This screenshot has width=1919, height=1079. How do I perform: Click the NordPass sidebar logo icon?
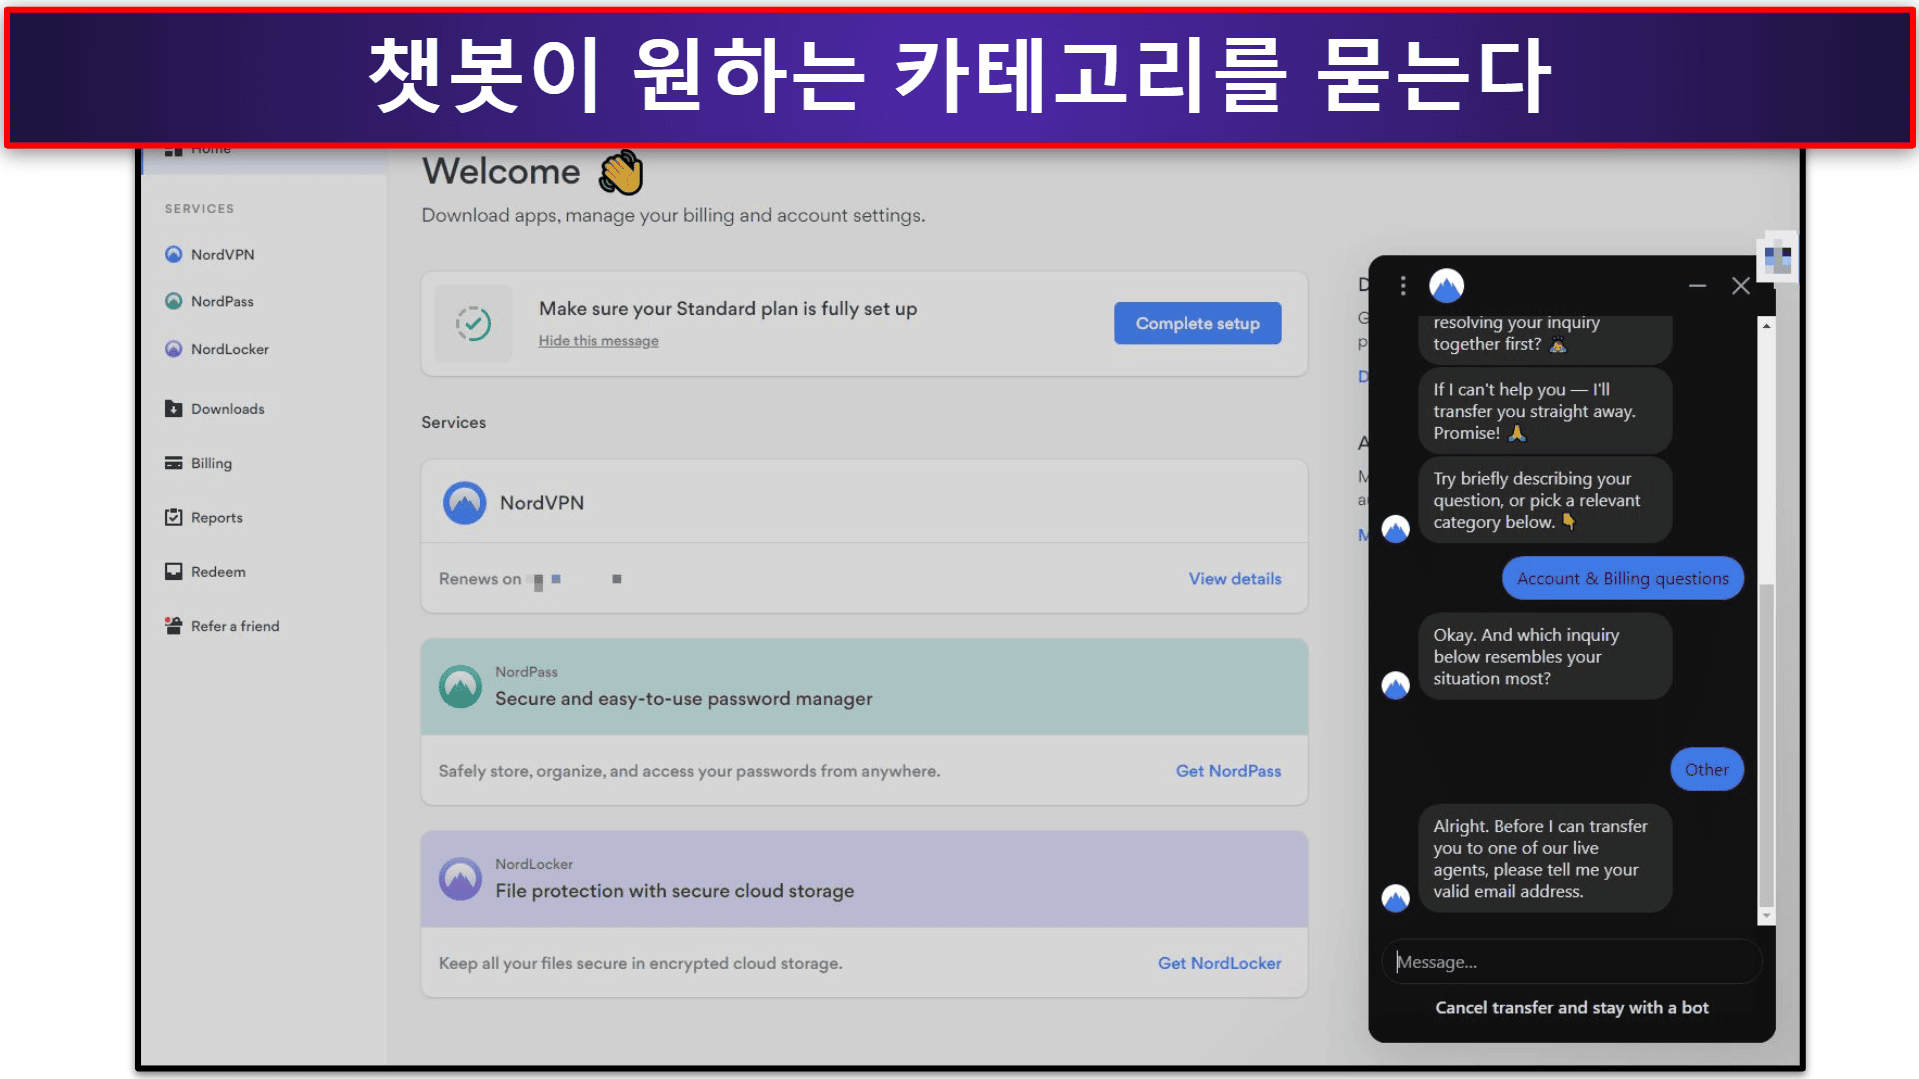coord(174,301)
